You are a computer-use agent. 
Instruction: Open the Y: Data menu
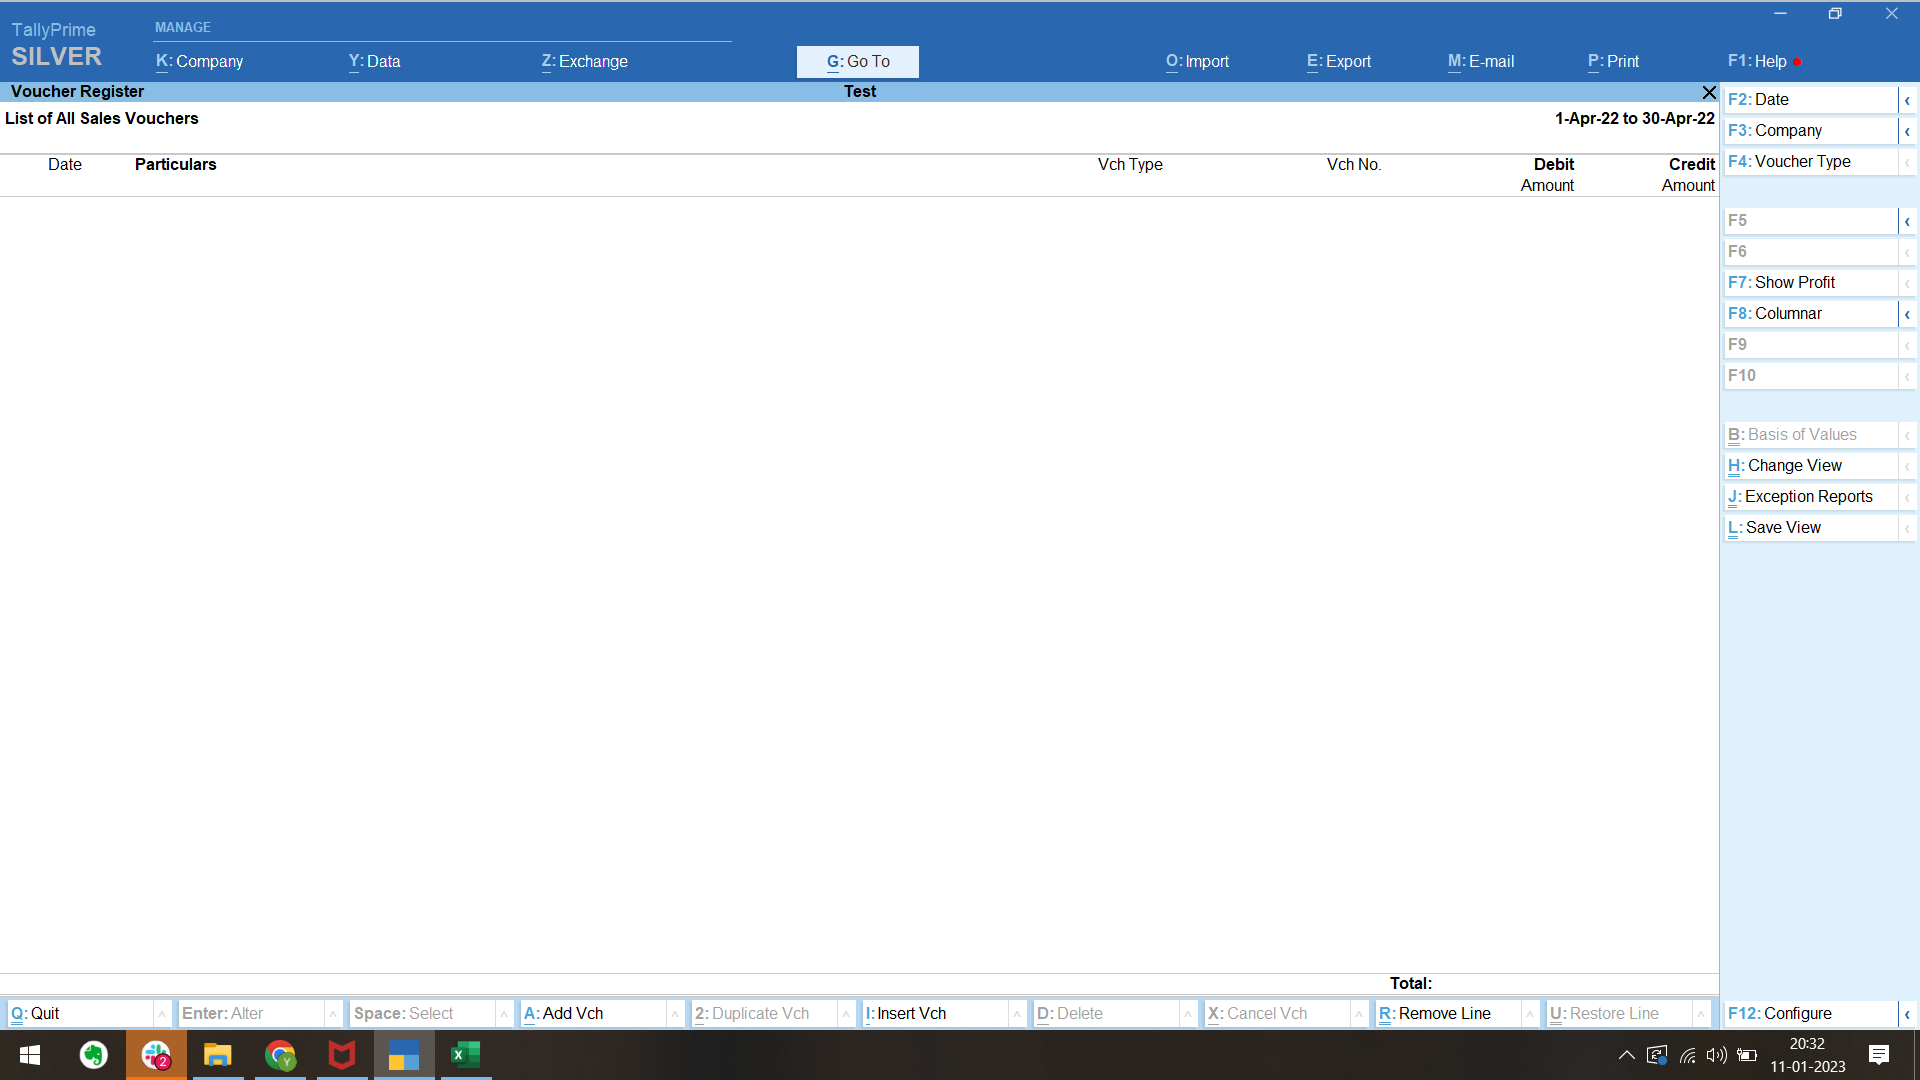point(374,61)
